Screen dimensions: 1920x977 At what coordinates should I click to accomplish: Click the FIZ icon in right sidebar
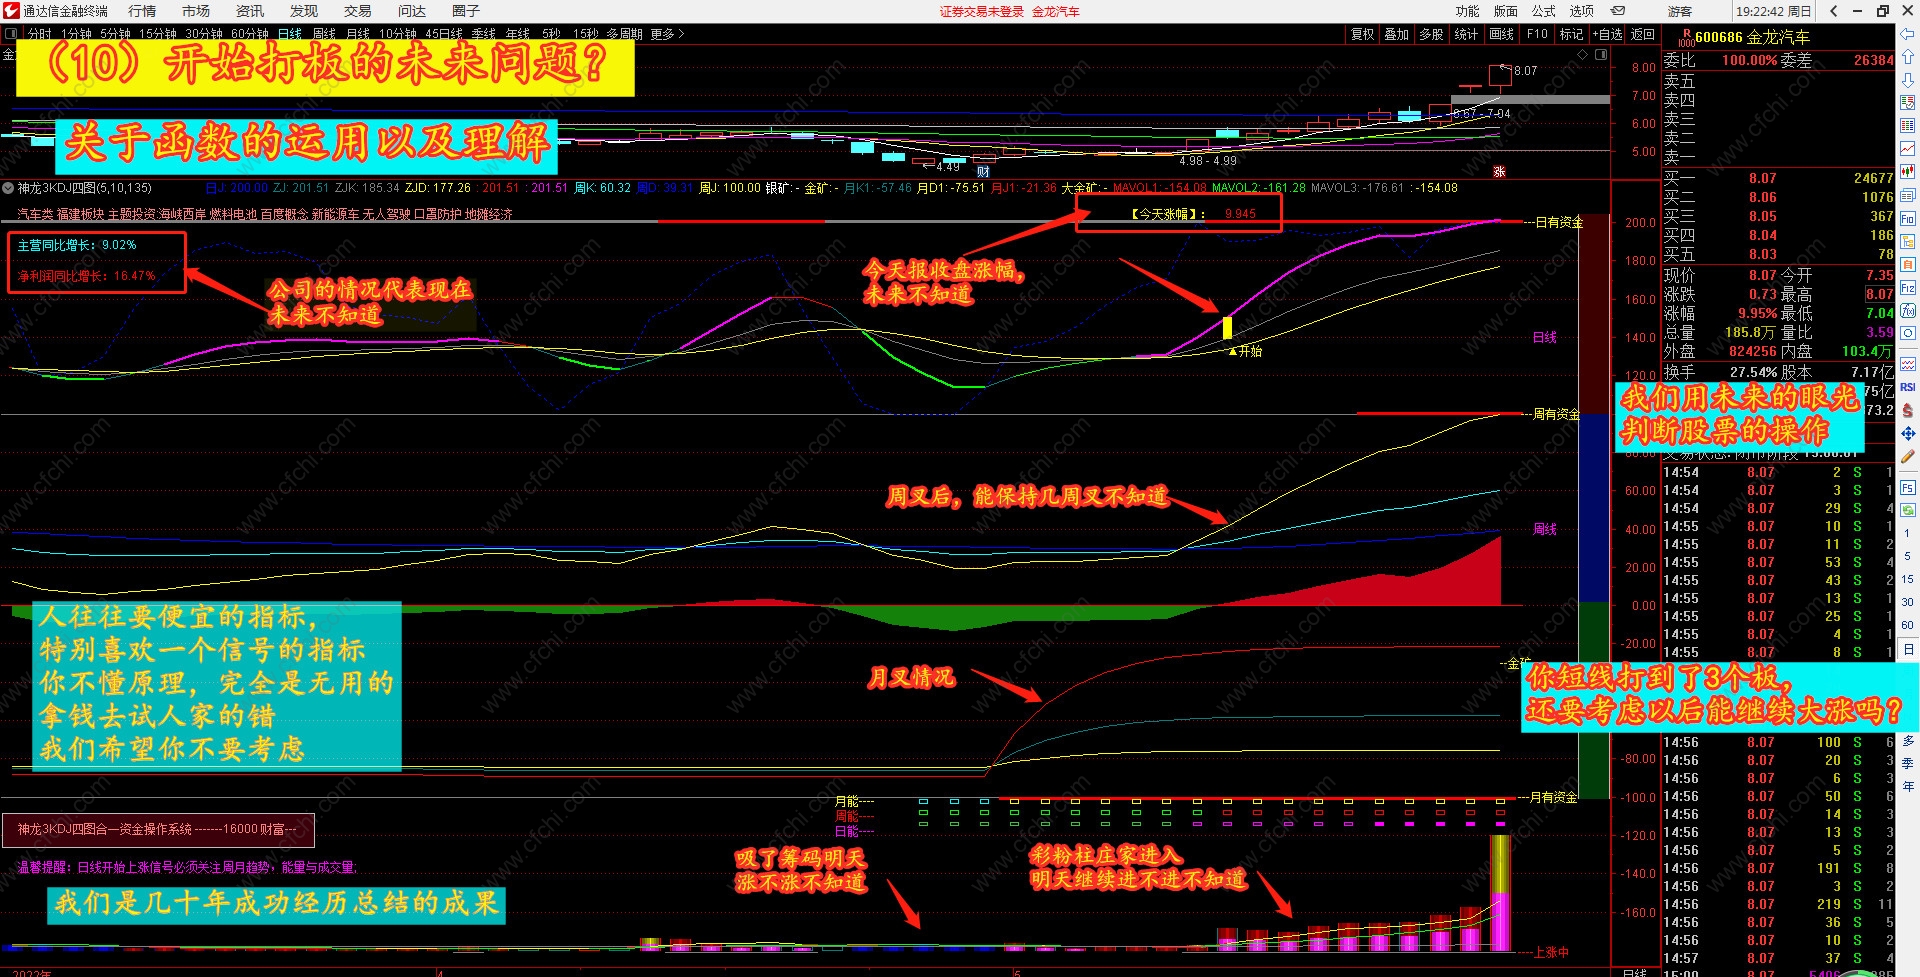1907,287
